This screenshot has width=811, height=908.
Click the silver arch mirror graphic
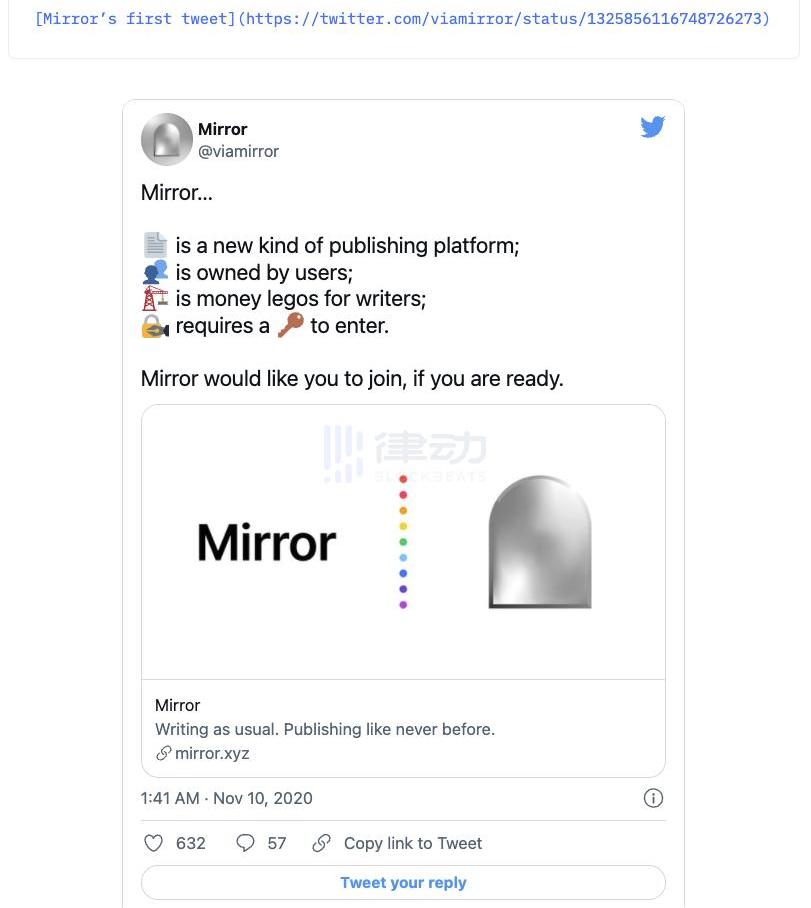pos(539,542)
